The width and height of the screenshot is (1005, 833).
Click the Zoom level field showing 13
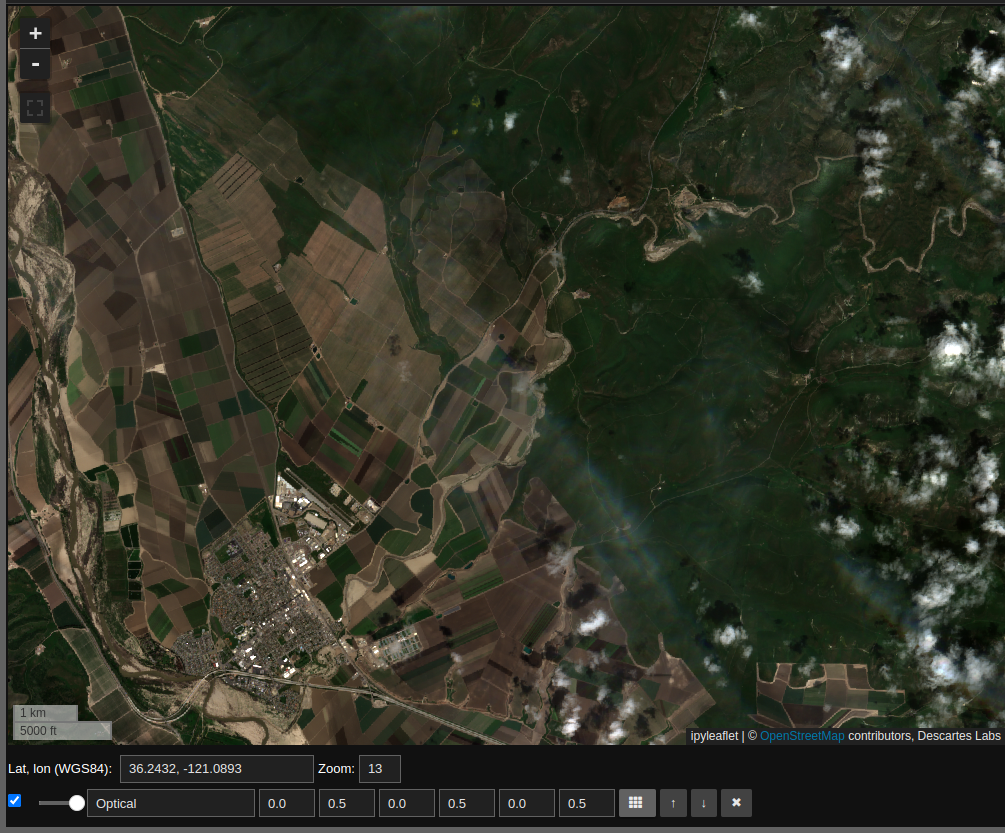click(x=379, y=769)
